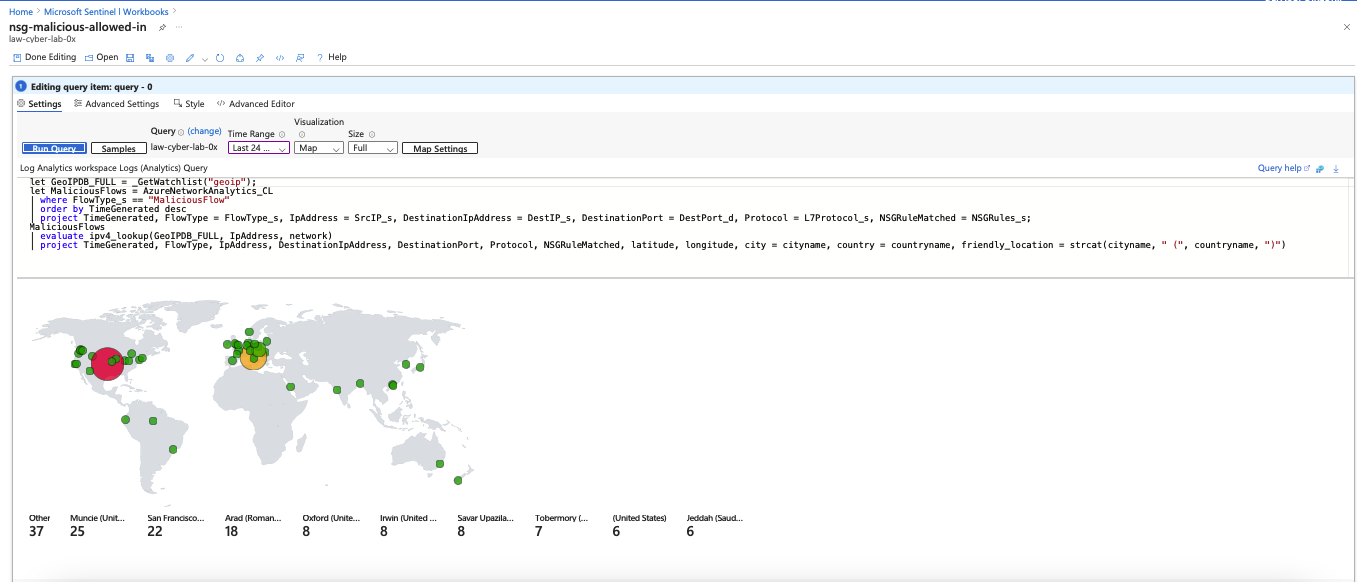This screenshot has height=582, width=1357.
Task: Select the Tobermory 7 map metric
Action: (x=562, y=525)
